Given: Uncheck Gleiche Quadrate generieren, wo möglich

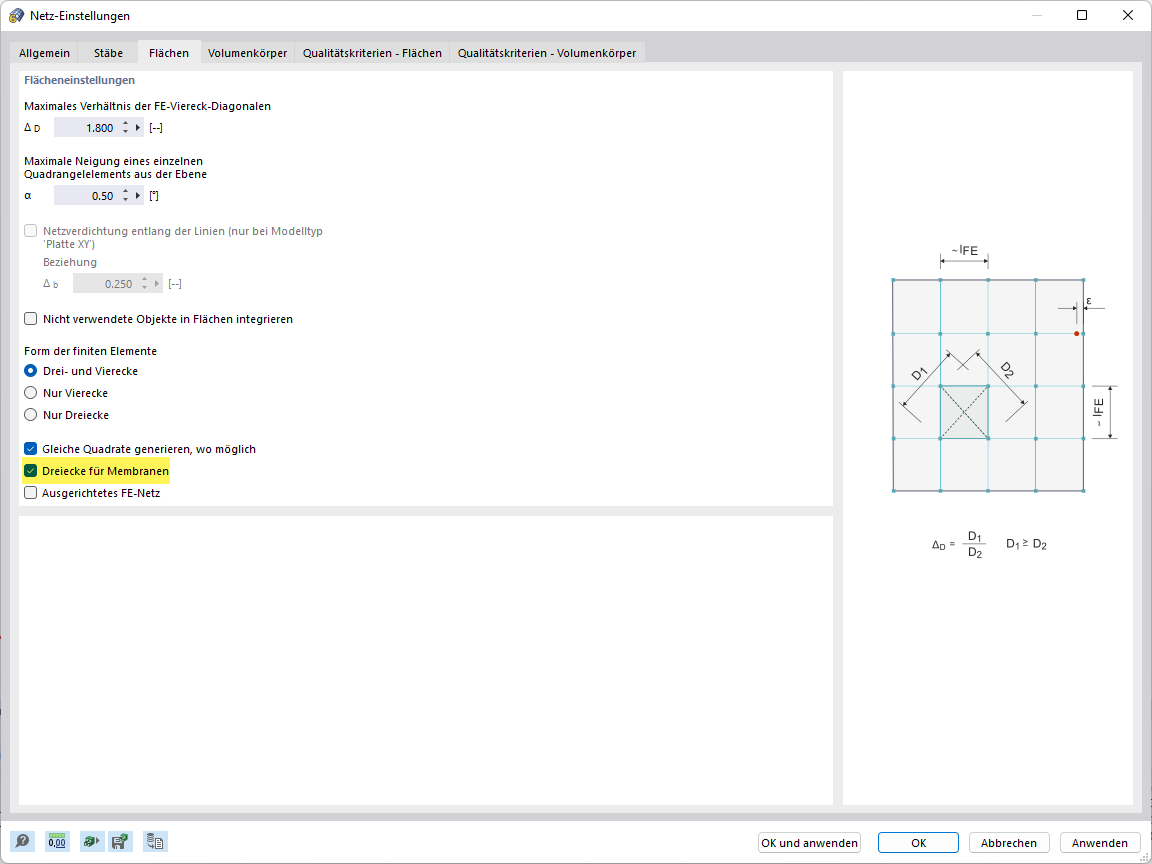Looking at the screenshot, I should pos(31,449).
